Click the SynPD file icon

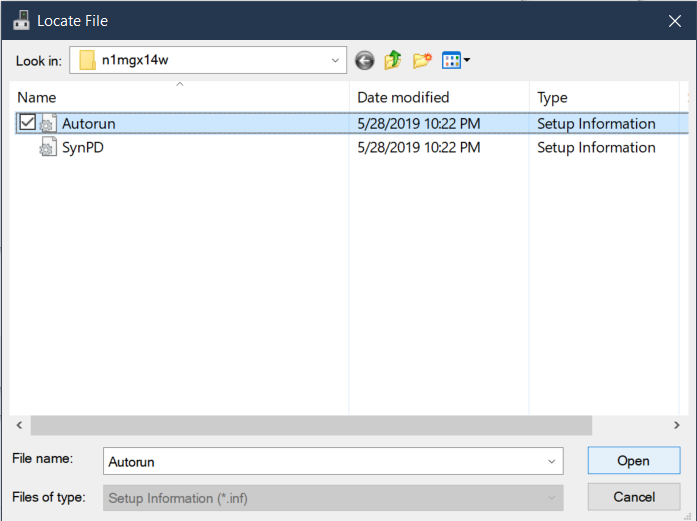coord(48,148)
